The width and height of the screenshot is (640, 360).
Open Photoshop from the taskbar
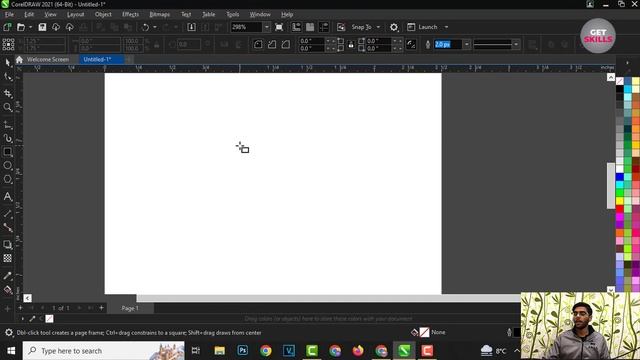(242, 351)
